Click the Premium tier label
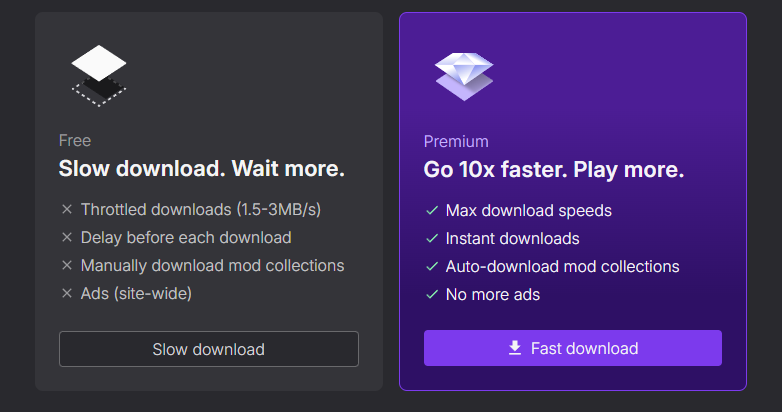Image resolution: width=782 pixels, height=412 pixels. click(x=456, y=142)
